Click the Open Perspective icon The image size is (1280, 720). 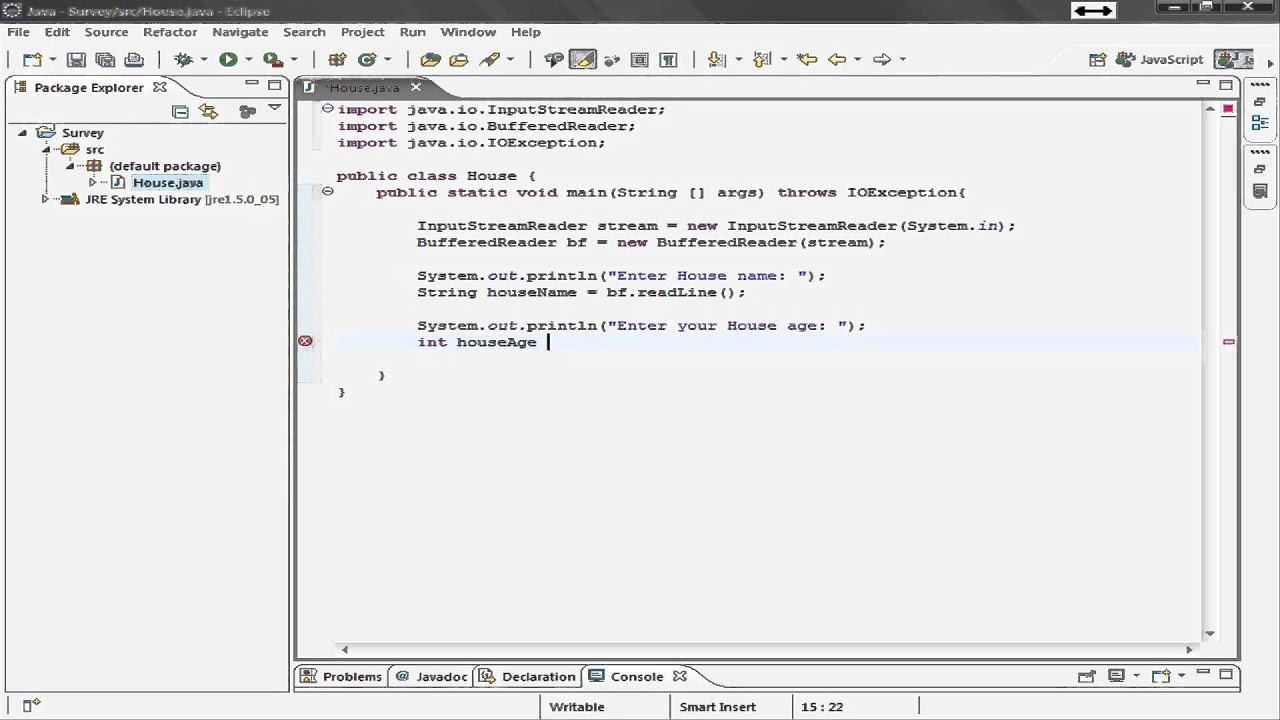[x=1097, y=60]
